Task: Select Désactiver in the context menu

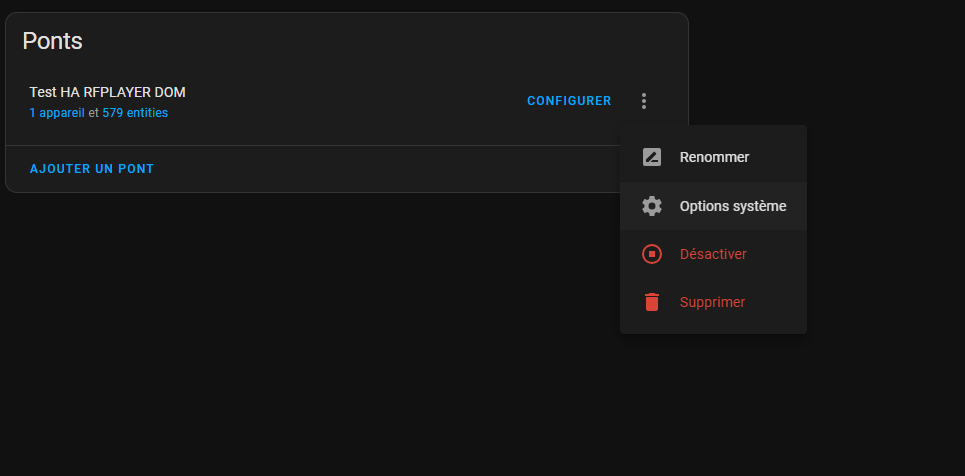Action: (x=713, y=254)
